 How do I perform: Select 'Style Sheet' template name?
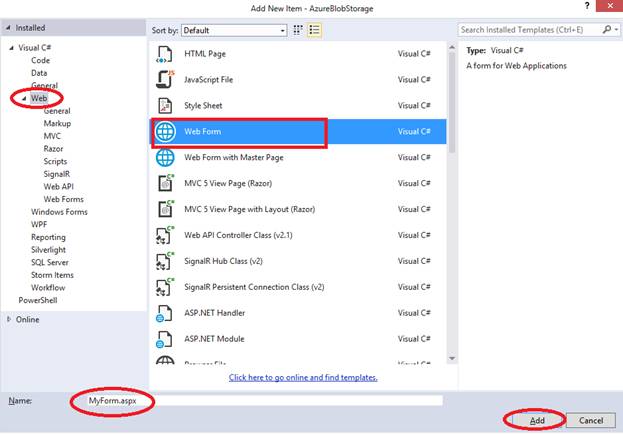203,106
